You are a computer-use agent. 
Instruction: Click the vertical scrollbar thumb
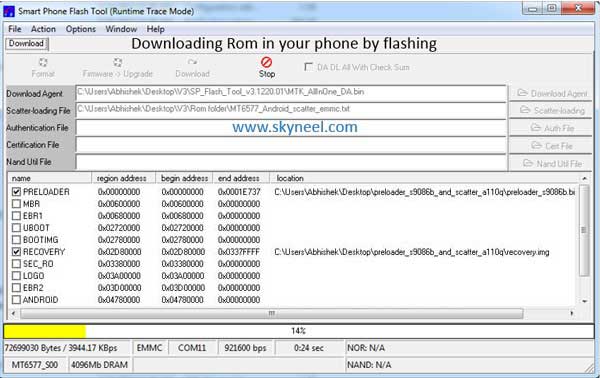click(x=584, y=230)
